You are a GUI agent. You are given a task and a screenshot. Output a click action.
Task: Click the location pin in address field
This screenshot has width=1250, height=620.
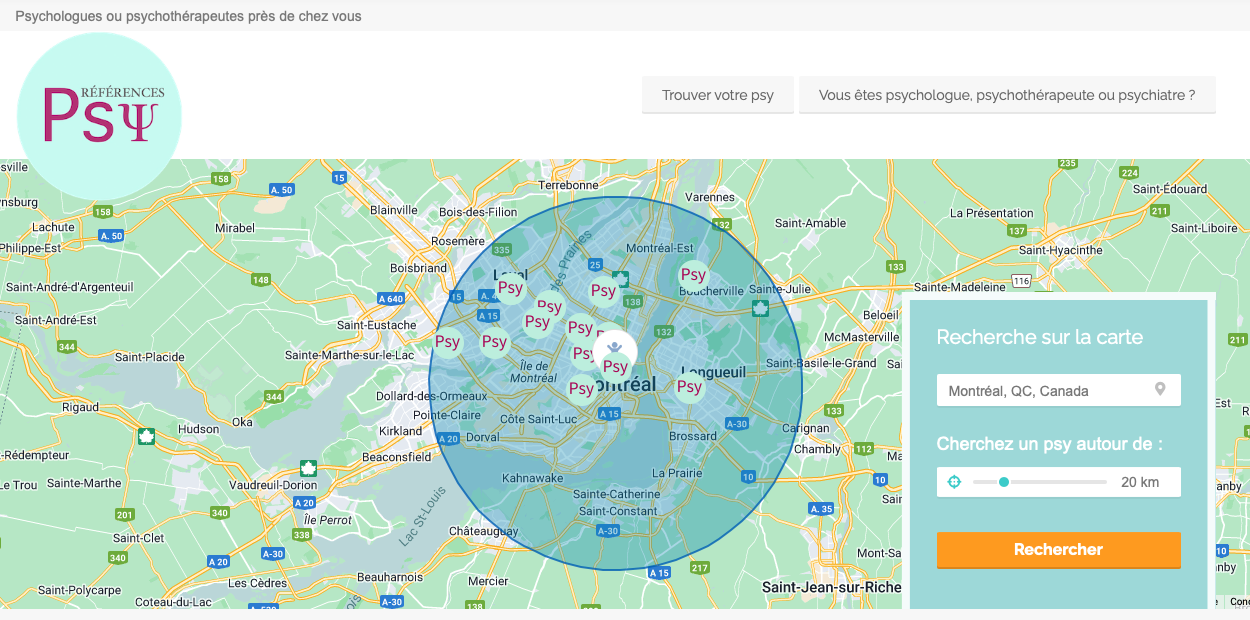pyautogui.click(x=1160, y=389)
